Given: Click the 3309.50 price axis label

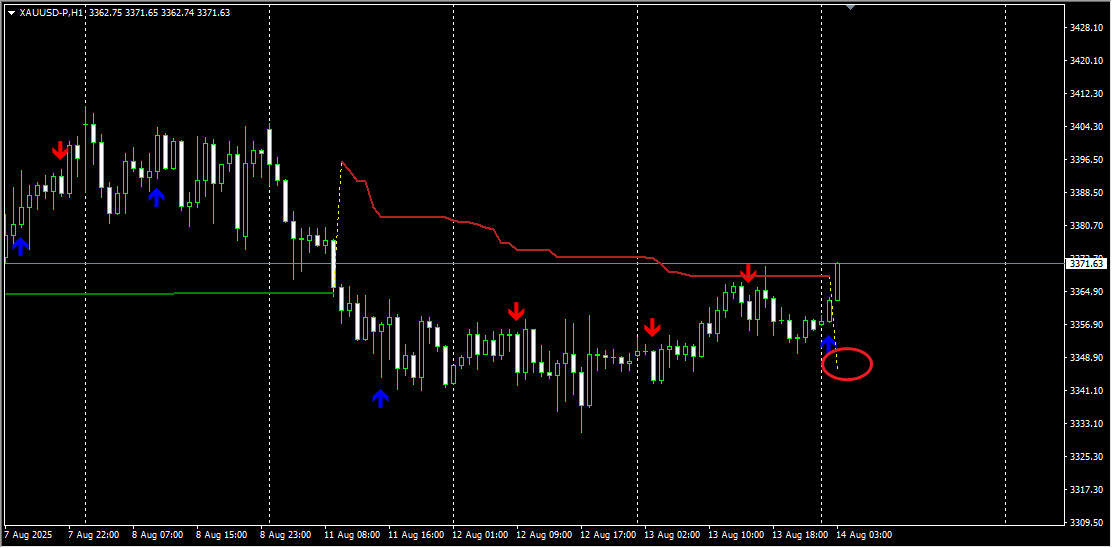Looking at the screenshot, I should pos(1085,522).
